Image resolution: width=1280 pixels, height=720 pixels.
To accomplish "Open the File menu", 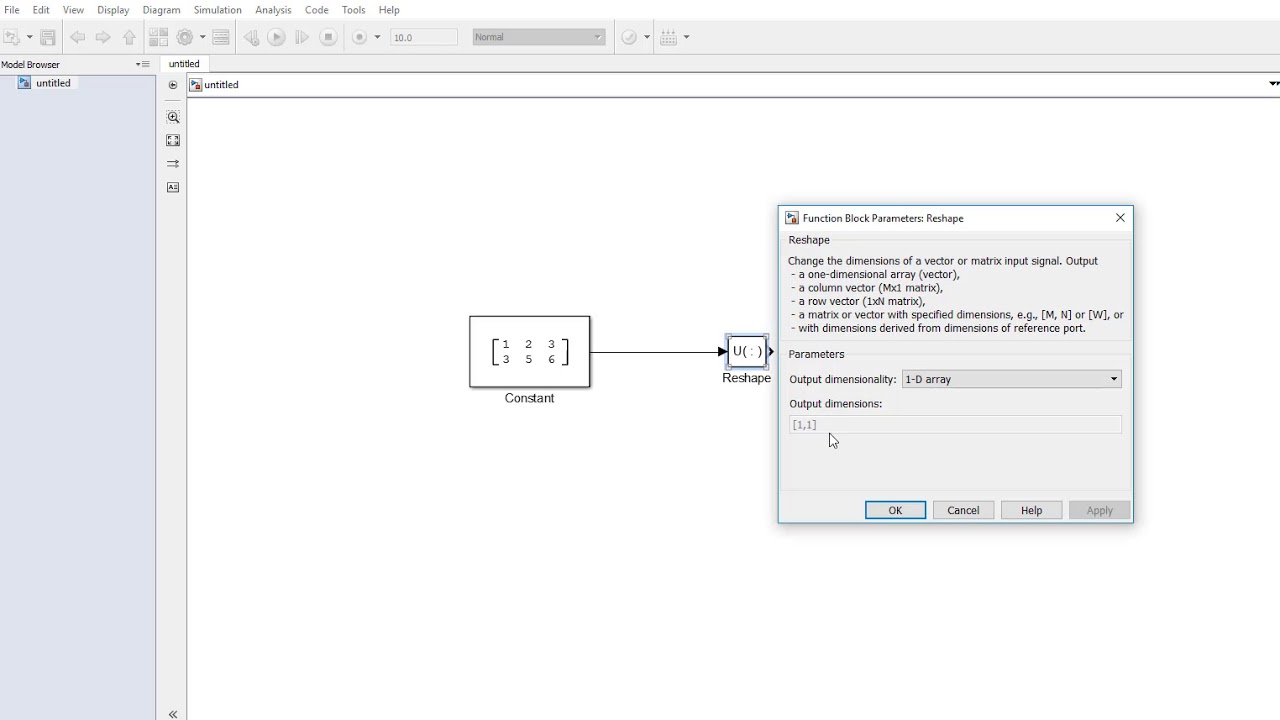I will pos(12,10).
